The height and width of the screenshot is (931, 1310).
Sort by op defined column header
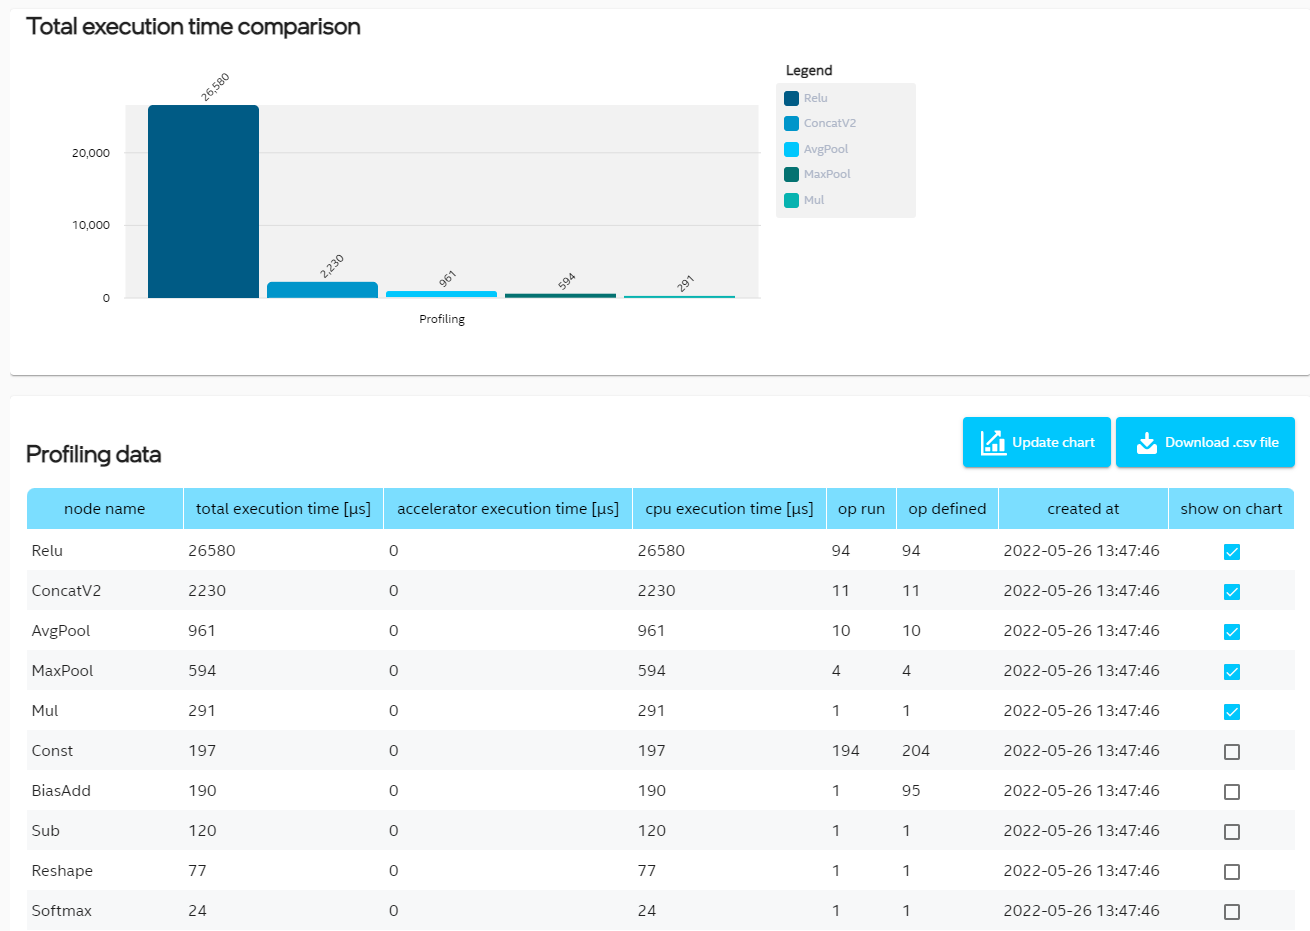coord(947,508)
